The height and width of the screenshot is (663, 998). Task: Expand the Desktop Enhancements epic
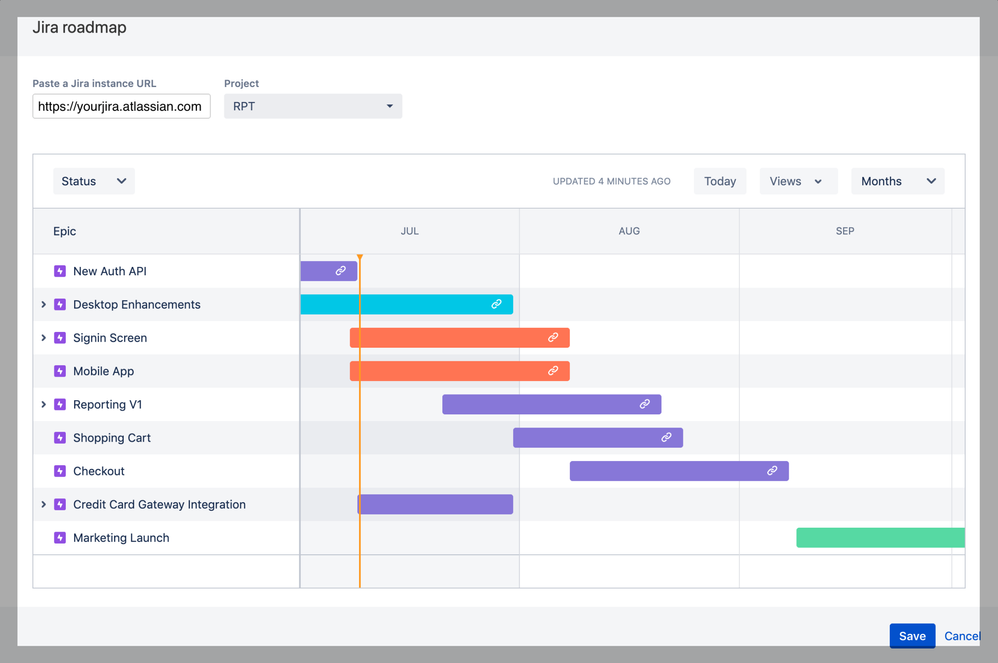click(x=43, y=304)
